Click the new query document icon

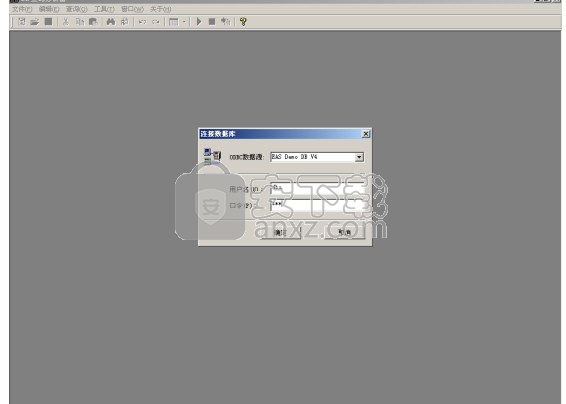[x=22, y=22]
